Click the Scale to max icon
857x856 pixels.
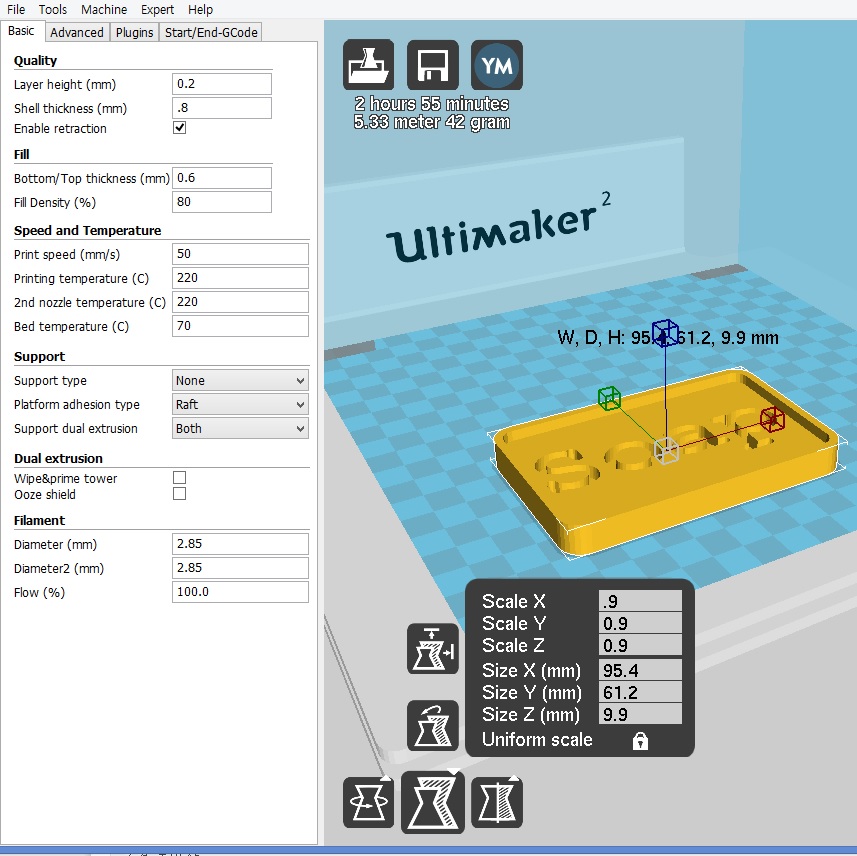pos(432,648)
